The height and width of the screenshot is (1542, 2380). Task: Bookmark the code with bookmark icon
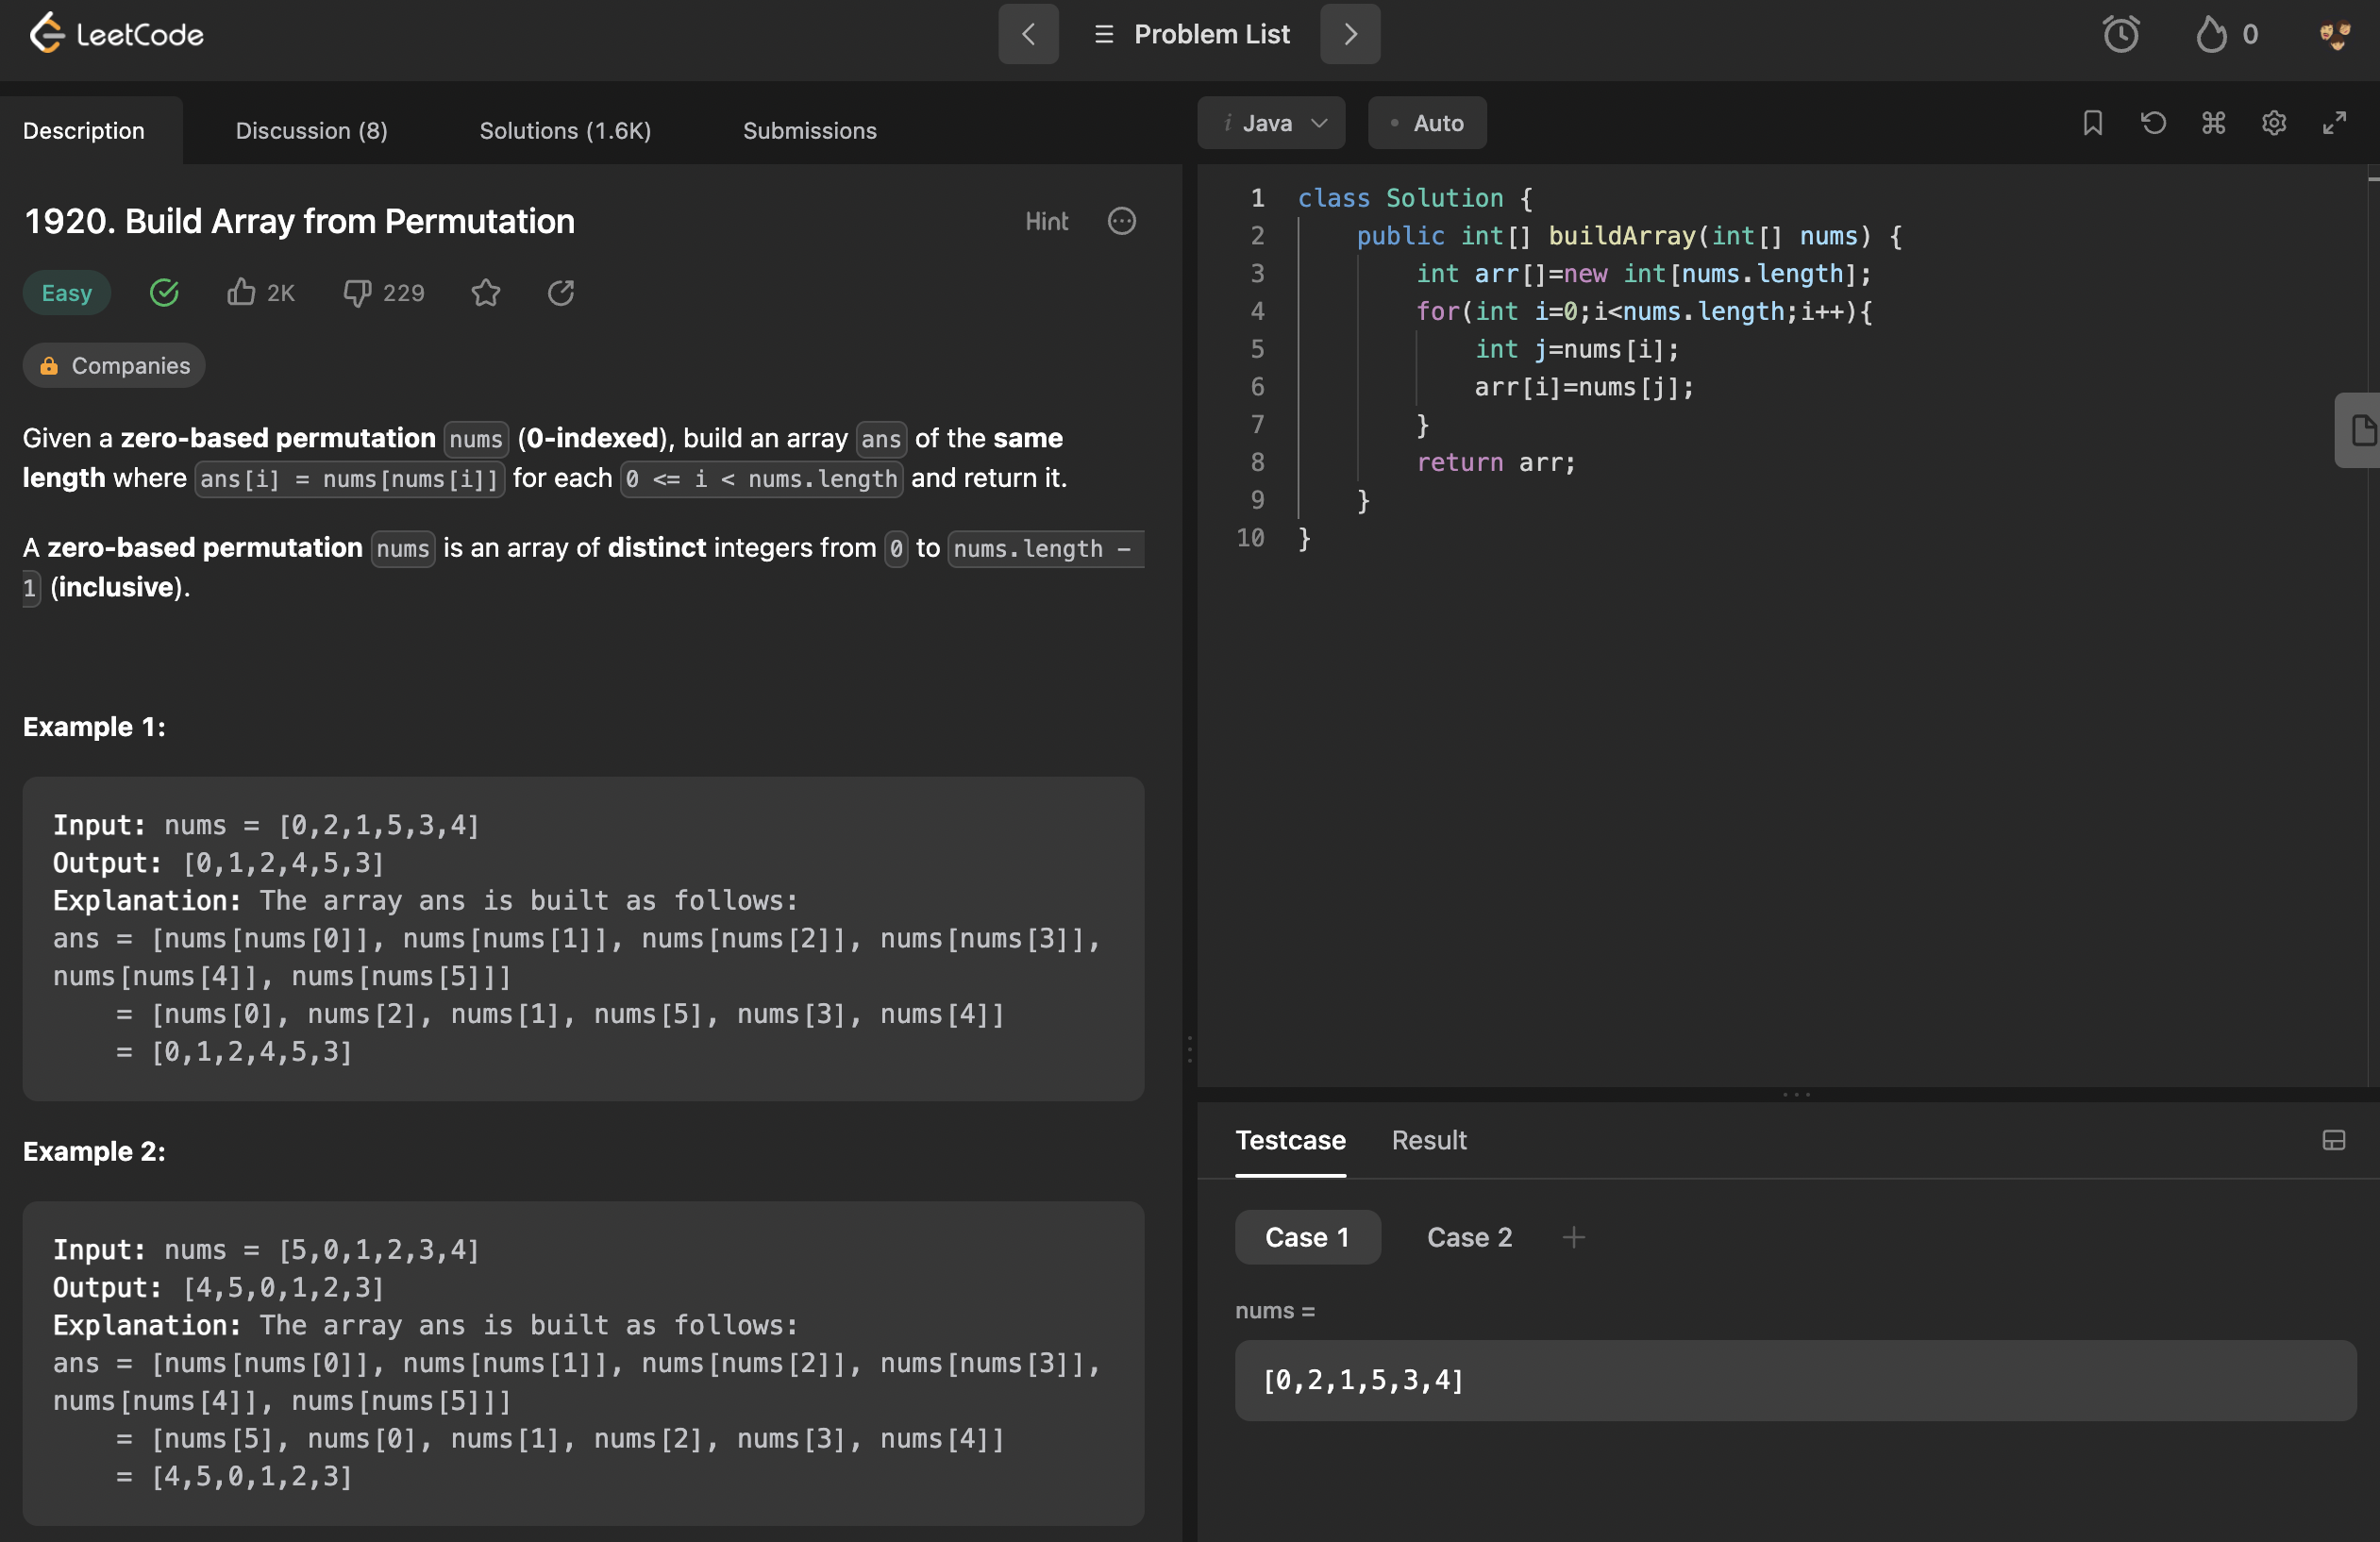coord(2092,123)
